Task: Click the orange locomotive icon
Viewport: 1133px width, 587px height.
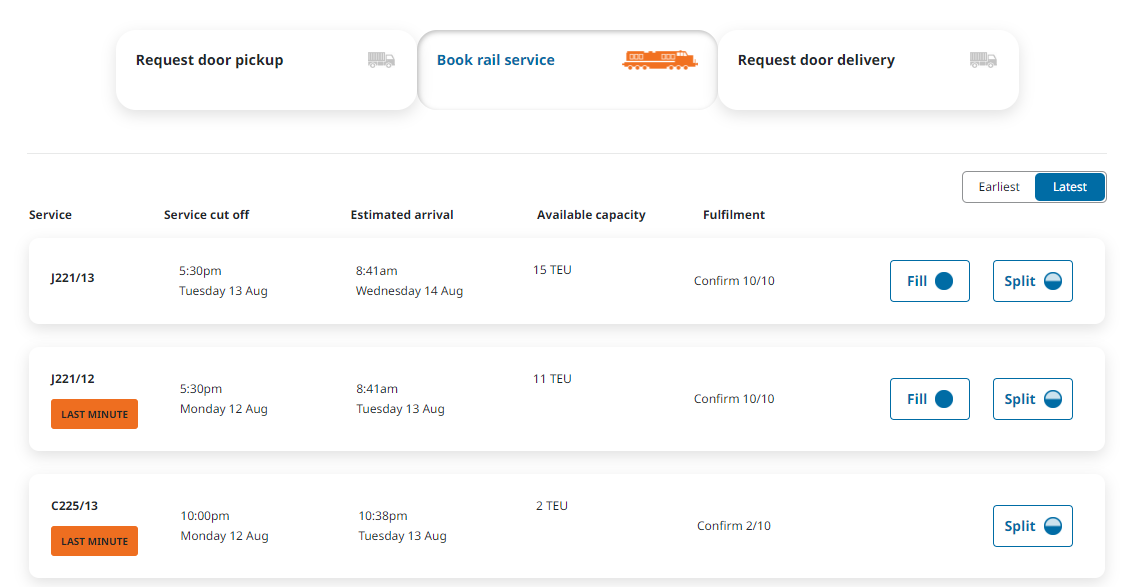Action: (x=659, y=60)
